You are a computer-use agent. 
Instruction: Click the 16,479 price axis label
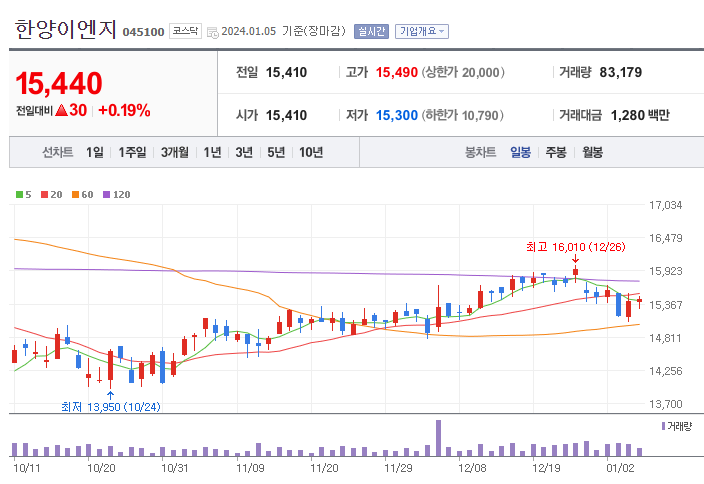point(665,238)
